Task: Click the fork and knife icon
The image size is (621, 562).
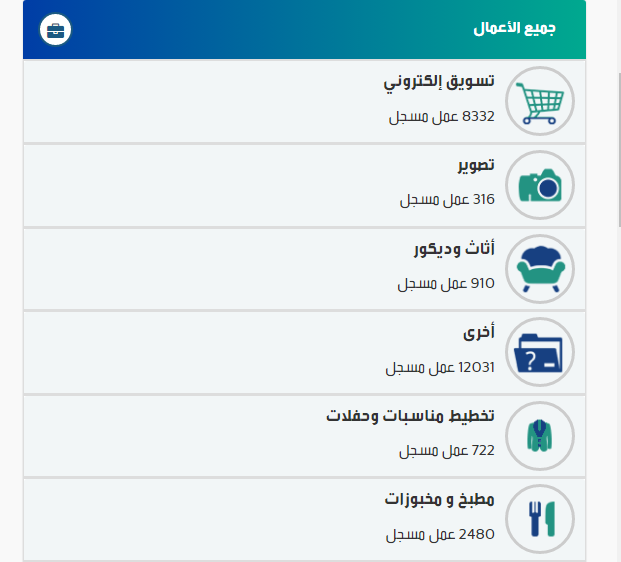Action: click(x=540, y=519)
